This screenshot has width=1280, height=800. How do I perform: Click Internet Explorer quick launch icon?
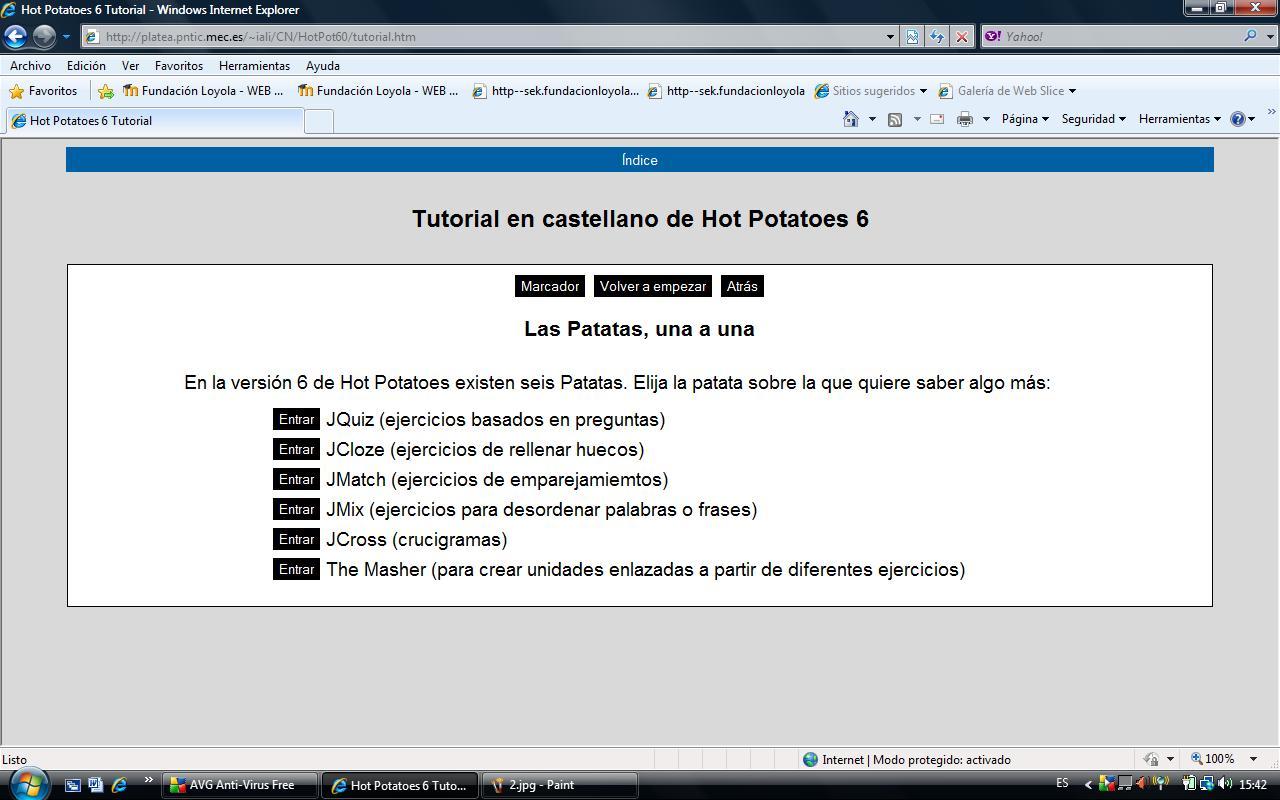[x=119, y=785]
